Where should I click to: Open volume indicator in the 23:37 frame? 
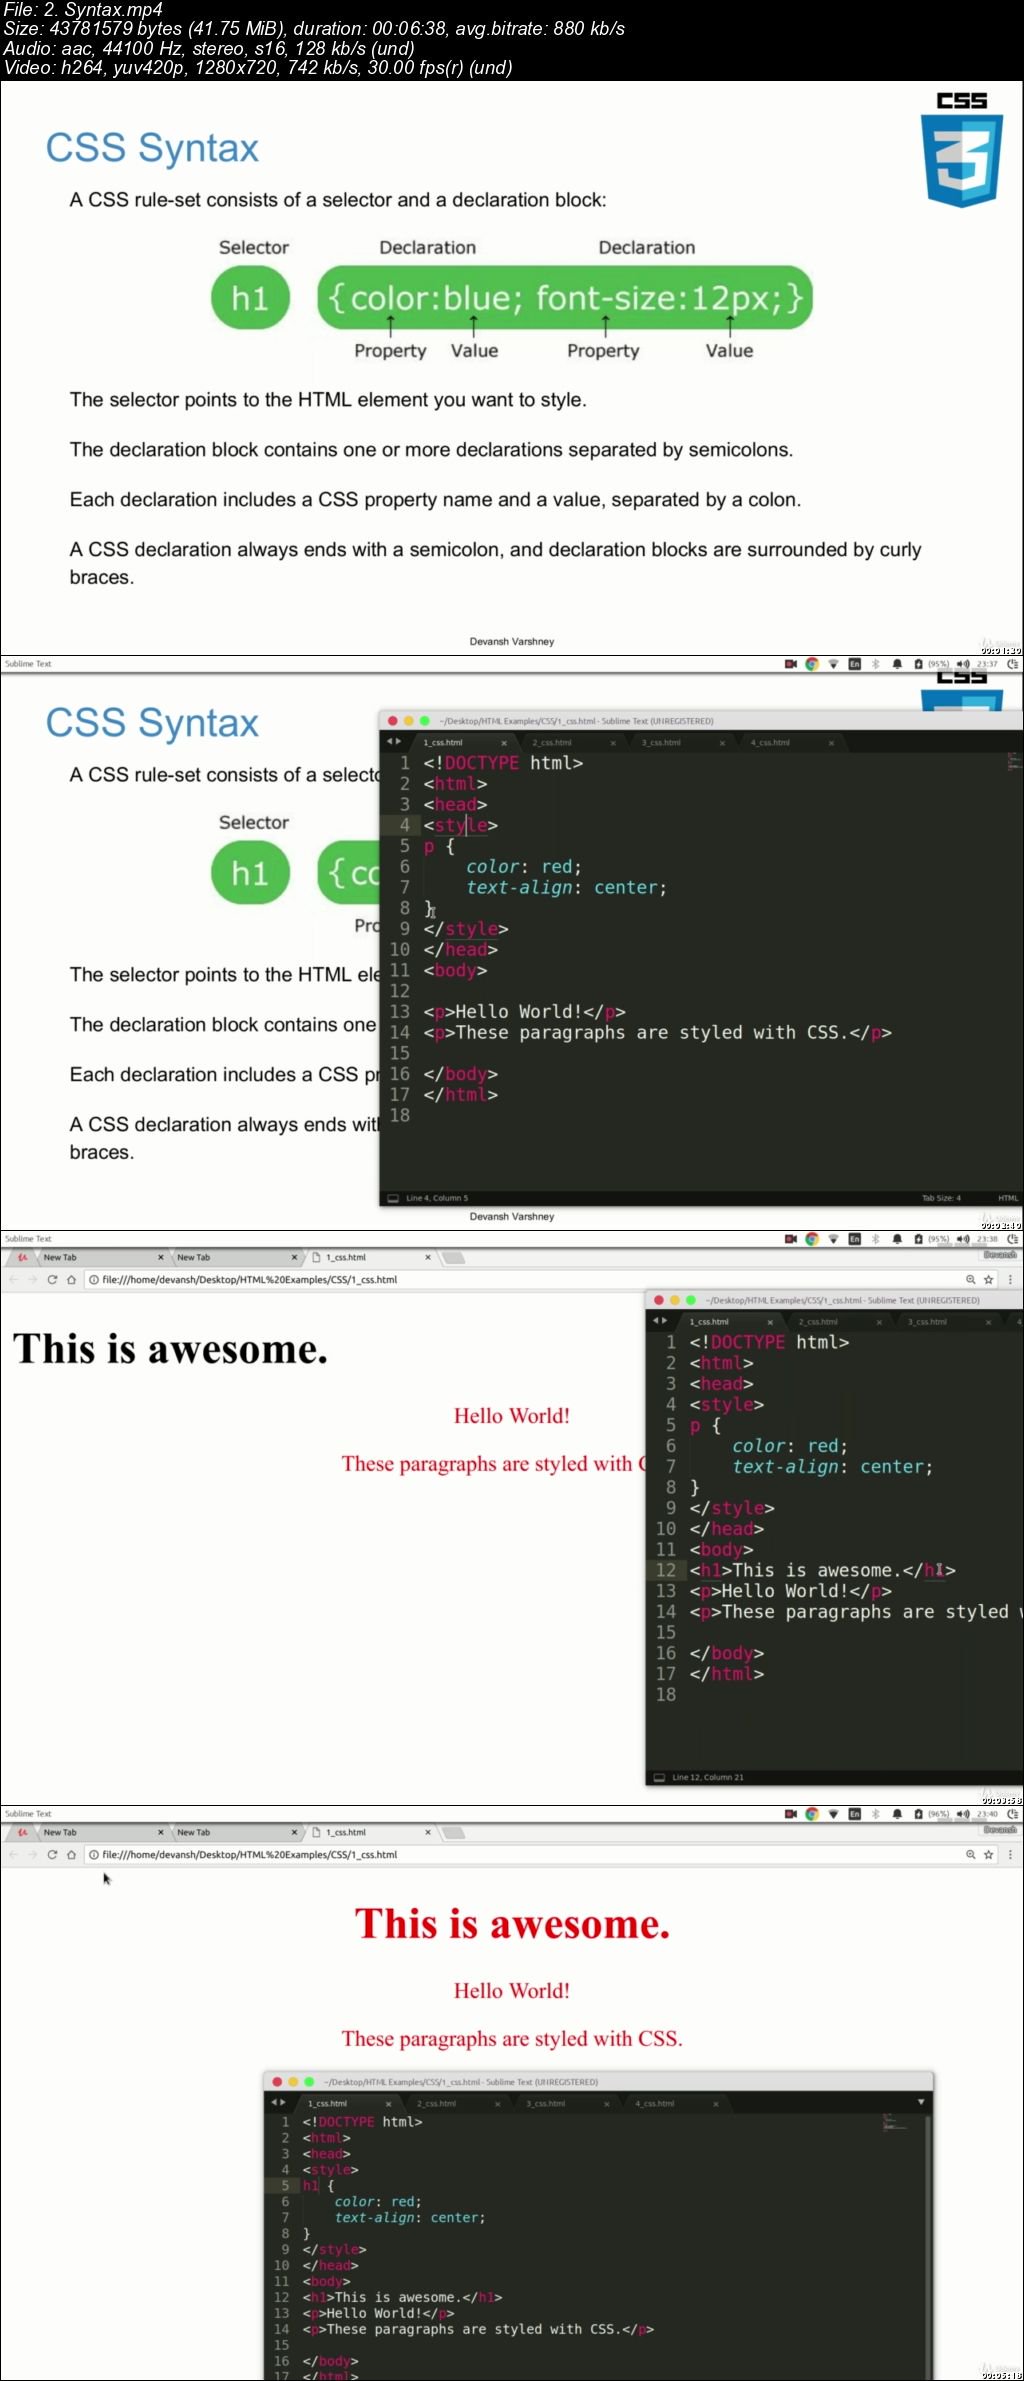click(963, 664)
